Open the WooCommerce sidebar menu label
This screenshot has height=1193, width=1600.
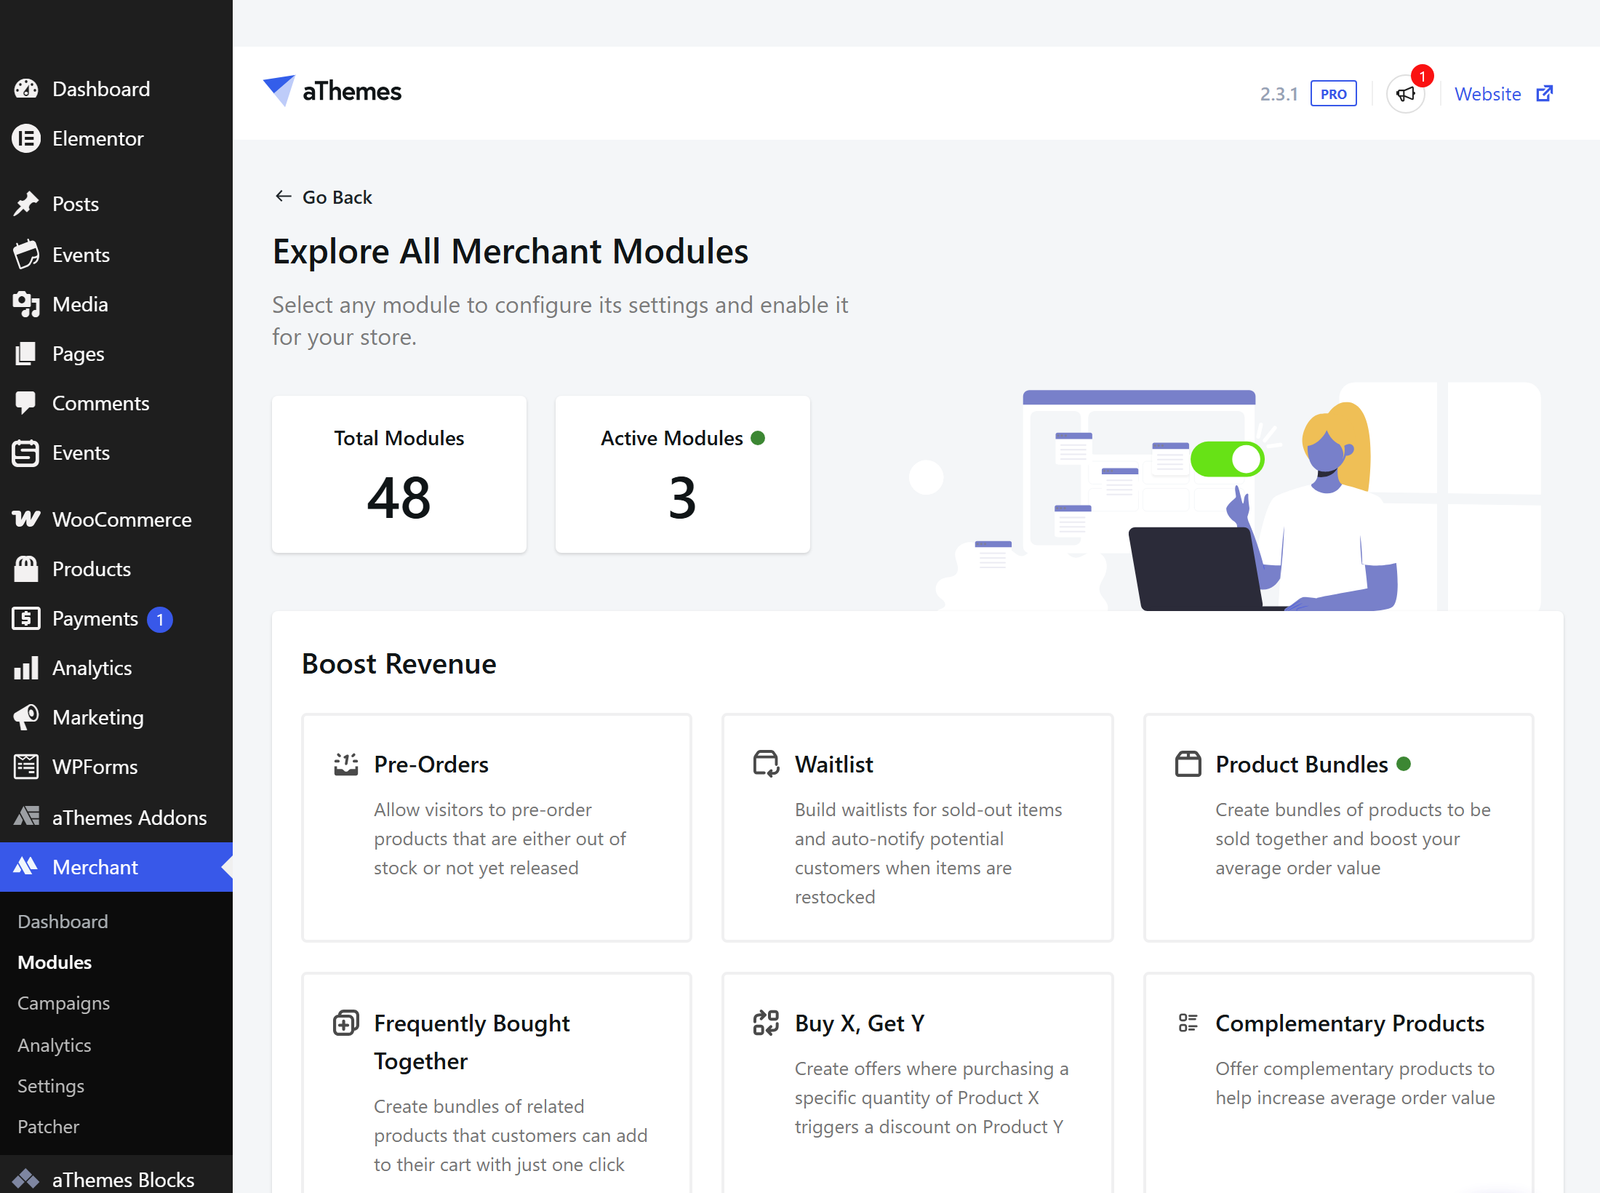point(122,520)
